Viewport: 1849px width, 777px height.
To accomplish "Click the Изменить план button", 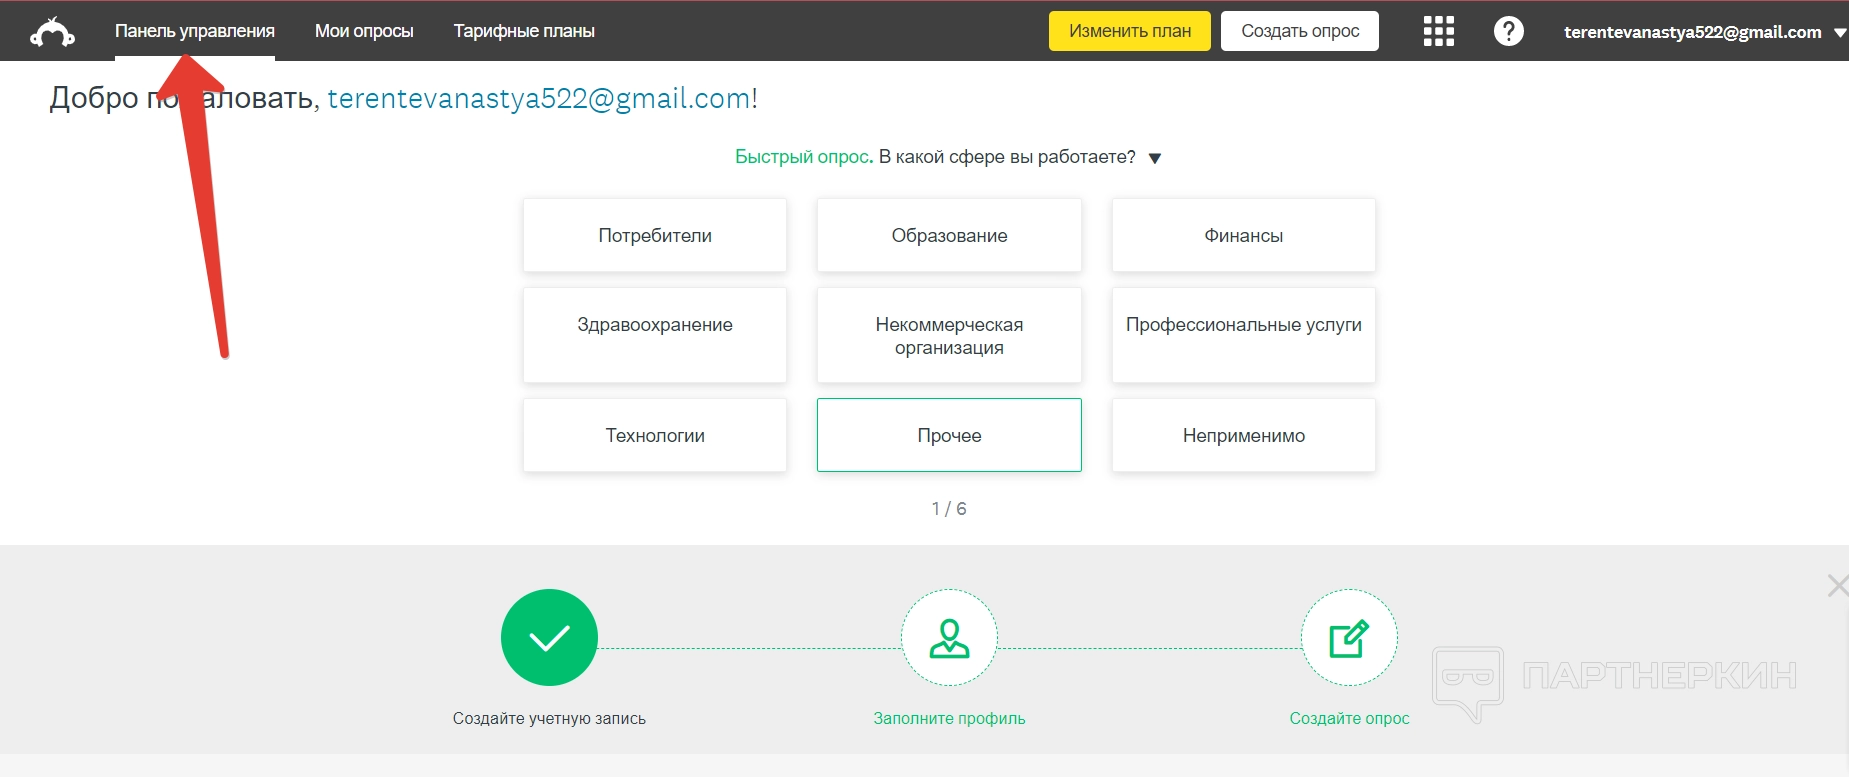I will [x=1130, y=31].
